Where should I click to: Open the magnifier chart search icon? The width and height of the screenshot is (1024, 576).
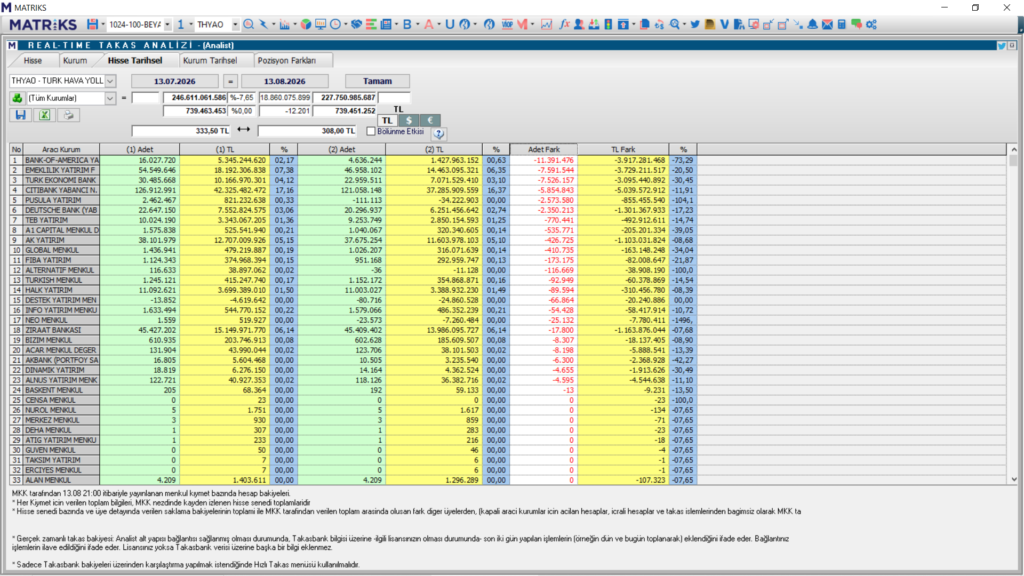[x=249, y=24]
